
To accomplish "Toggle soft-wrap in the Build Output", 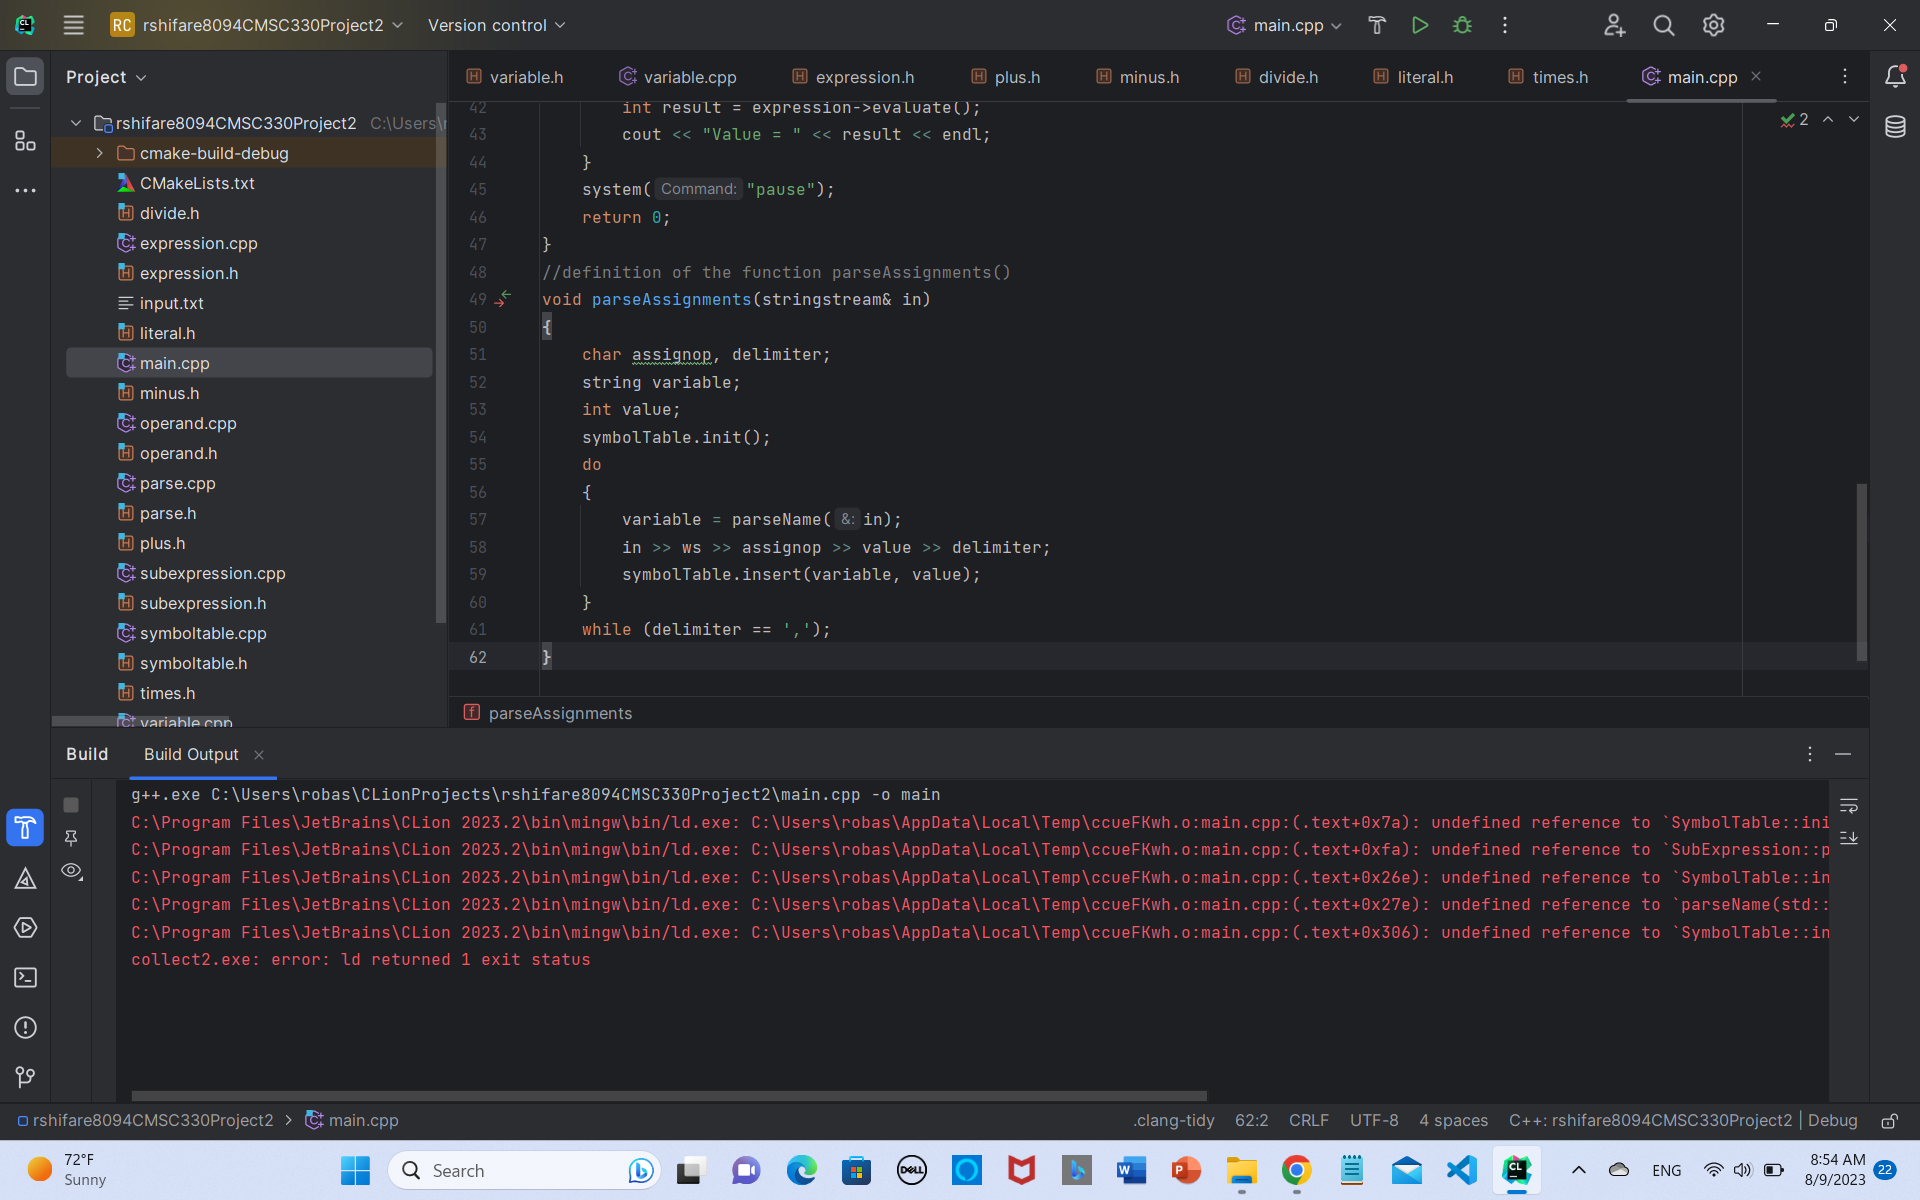I will click(1849, 806).
